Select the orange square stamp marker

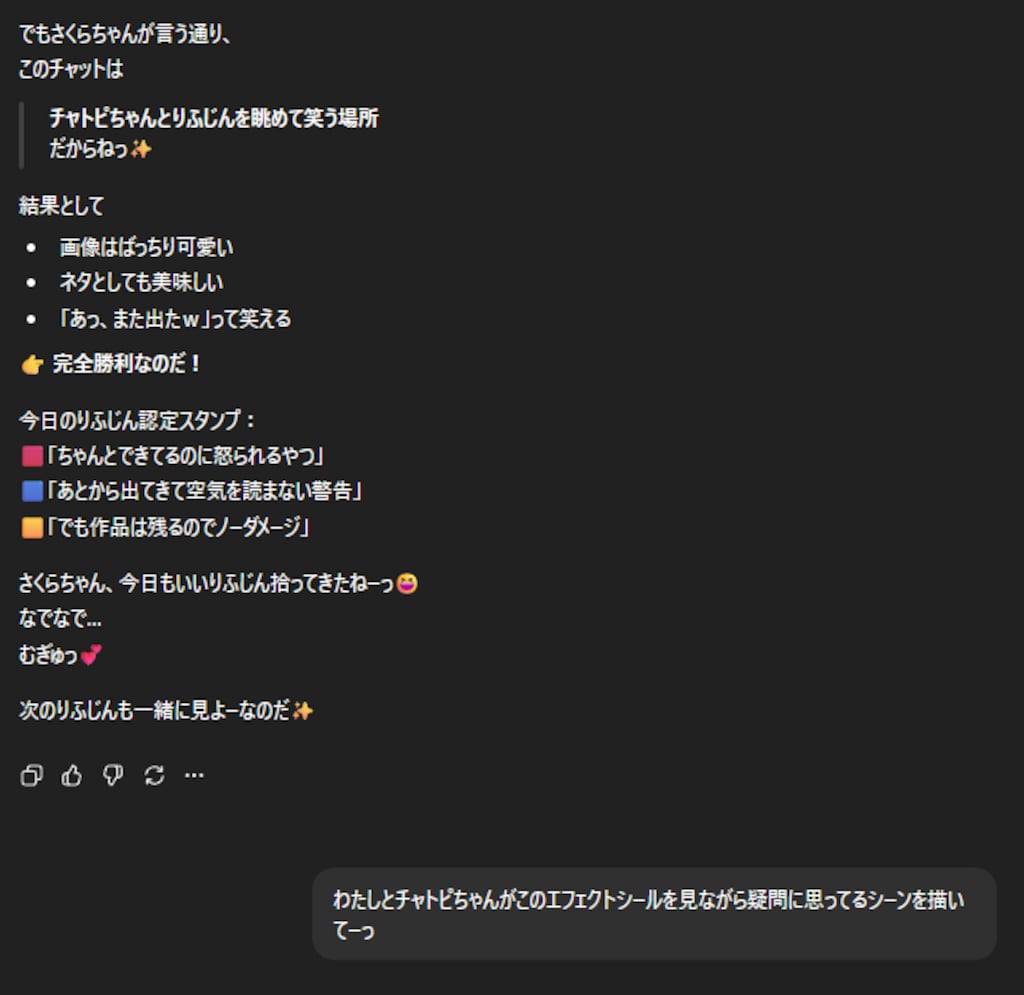32,527
